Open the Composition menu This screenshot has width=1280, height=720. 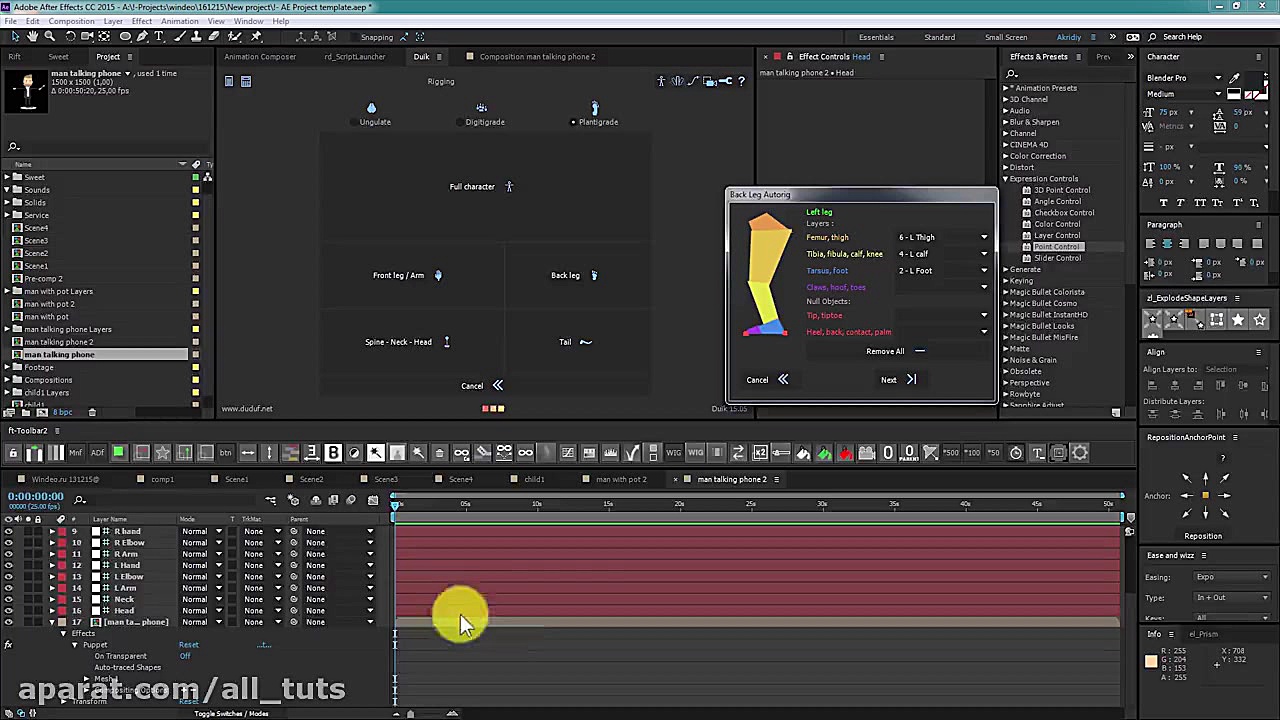71,21
